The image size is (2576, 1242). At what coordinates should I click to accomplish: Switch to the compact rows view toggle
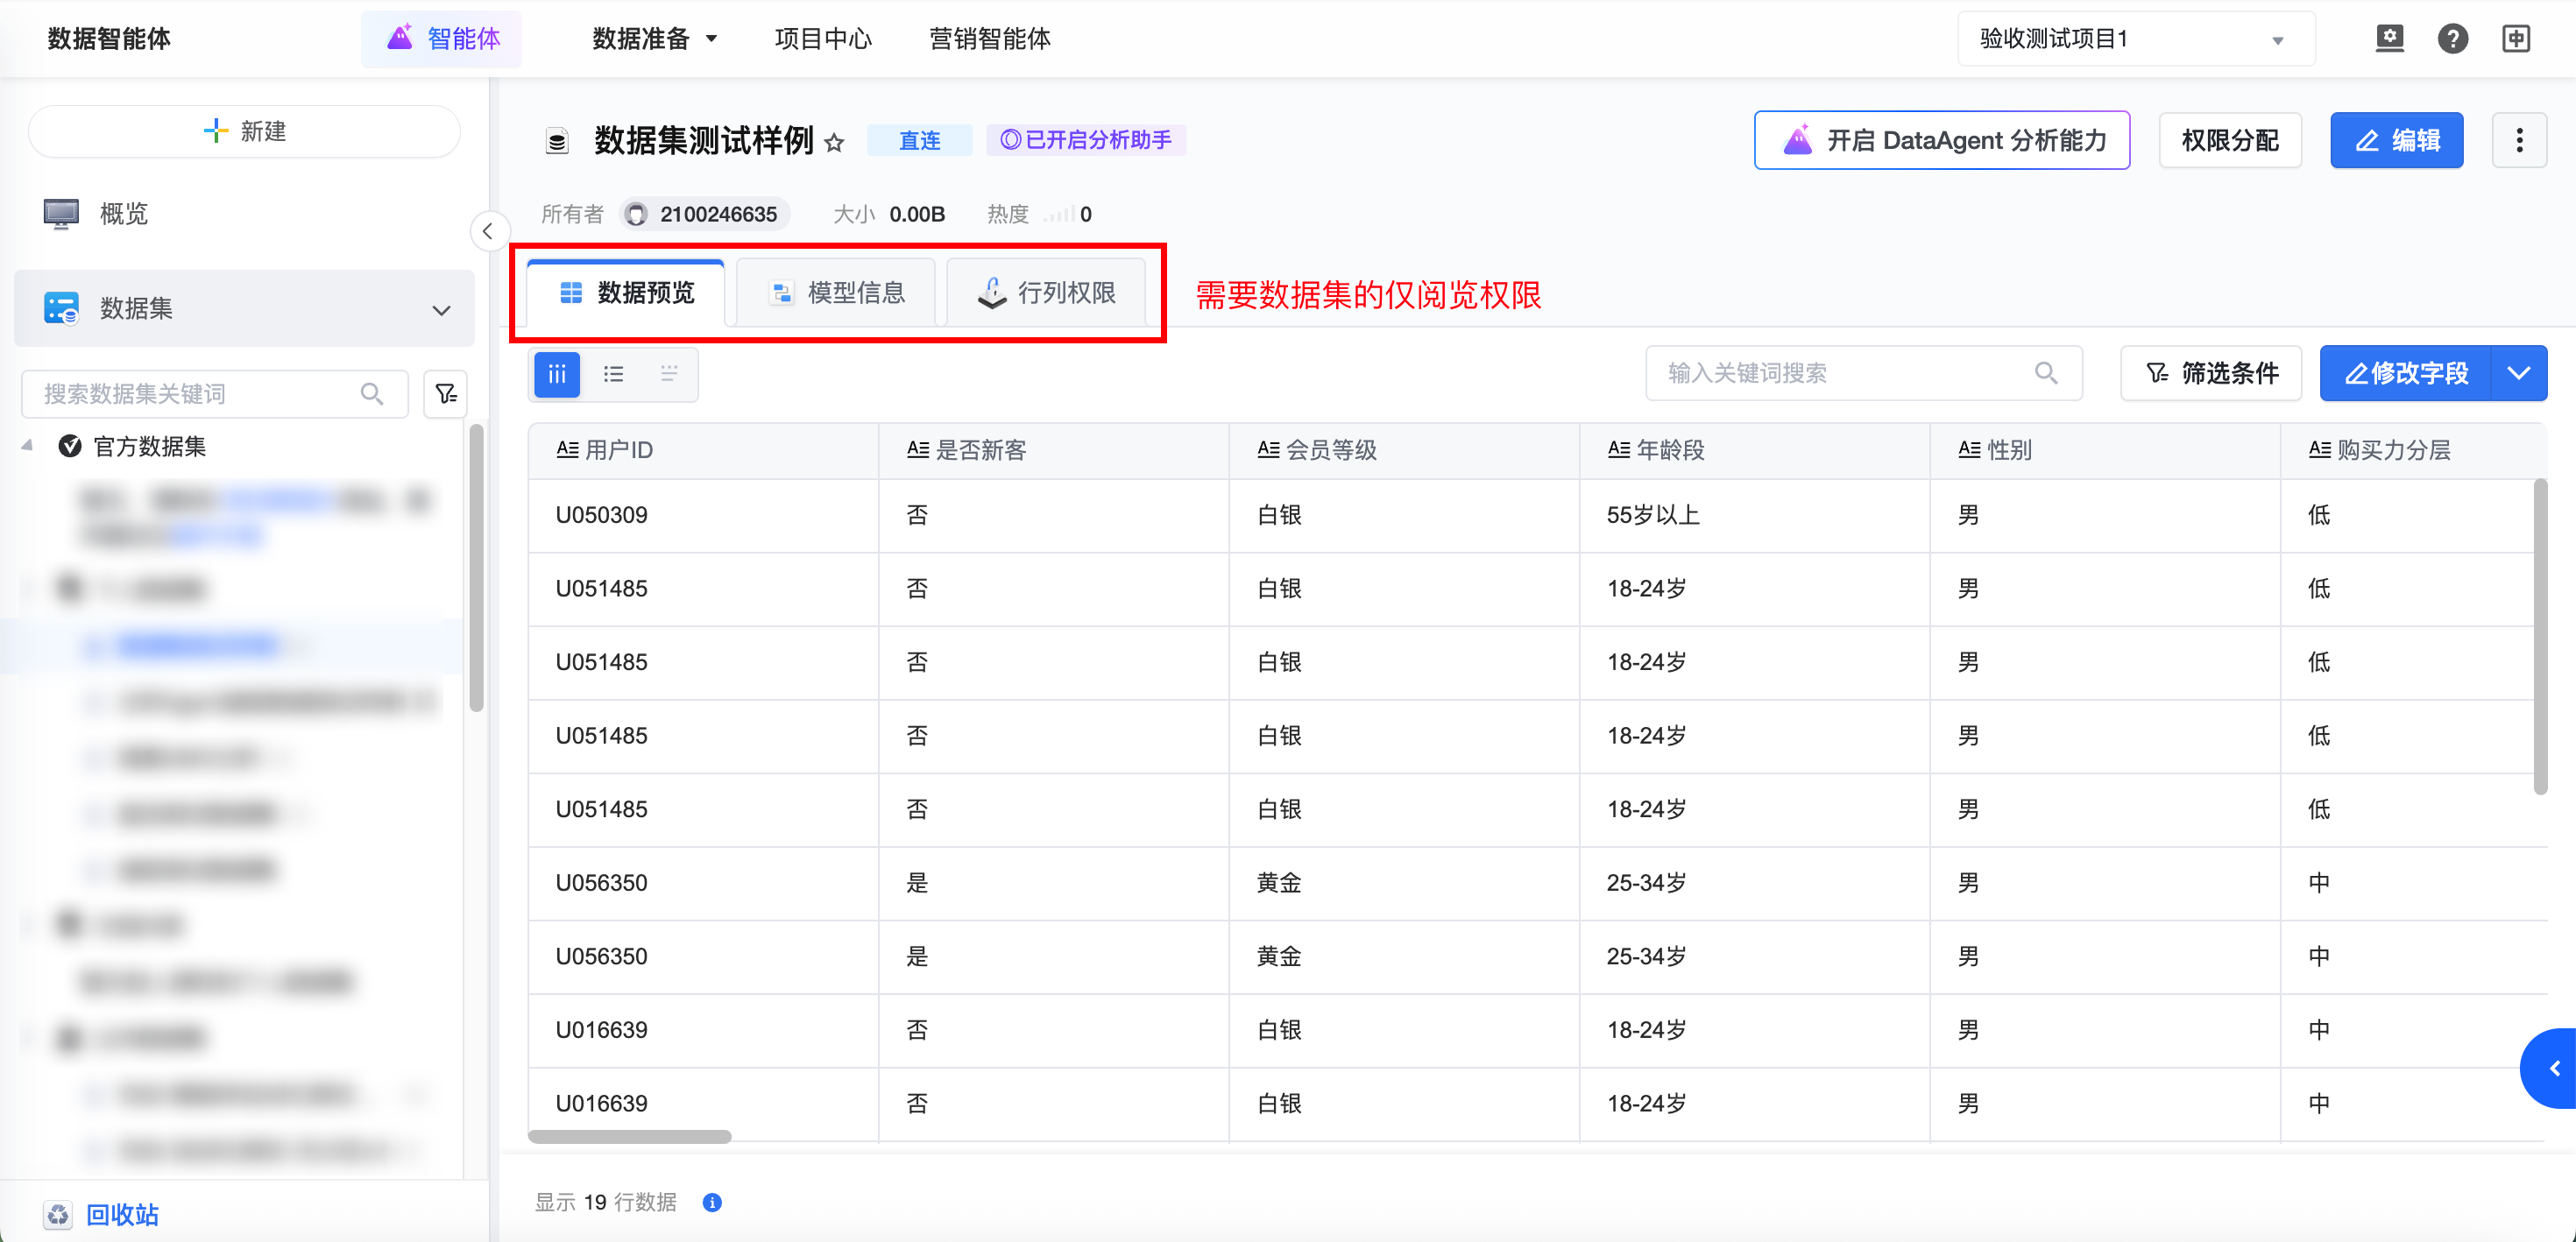[669, 374]
